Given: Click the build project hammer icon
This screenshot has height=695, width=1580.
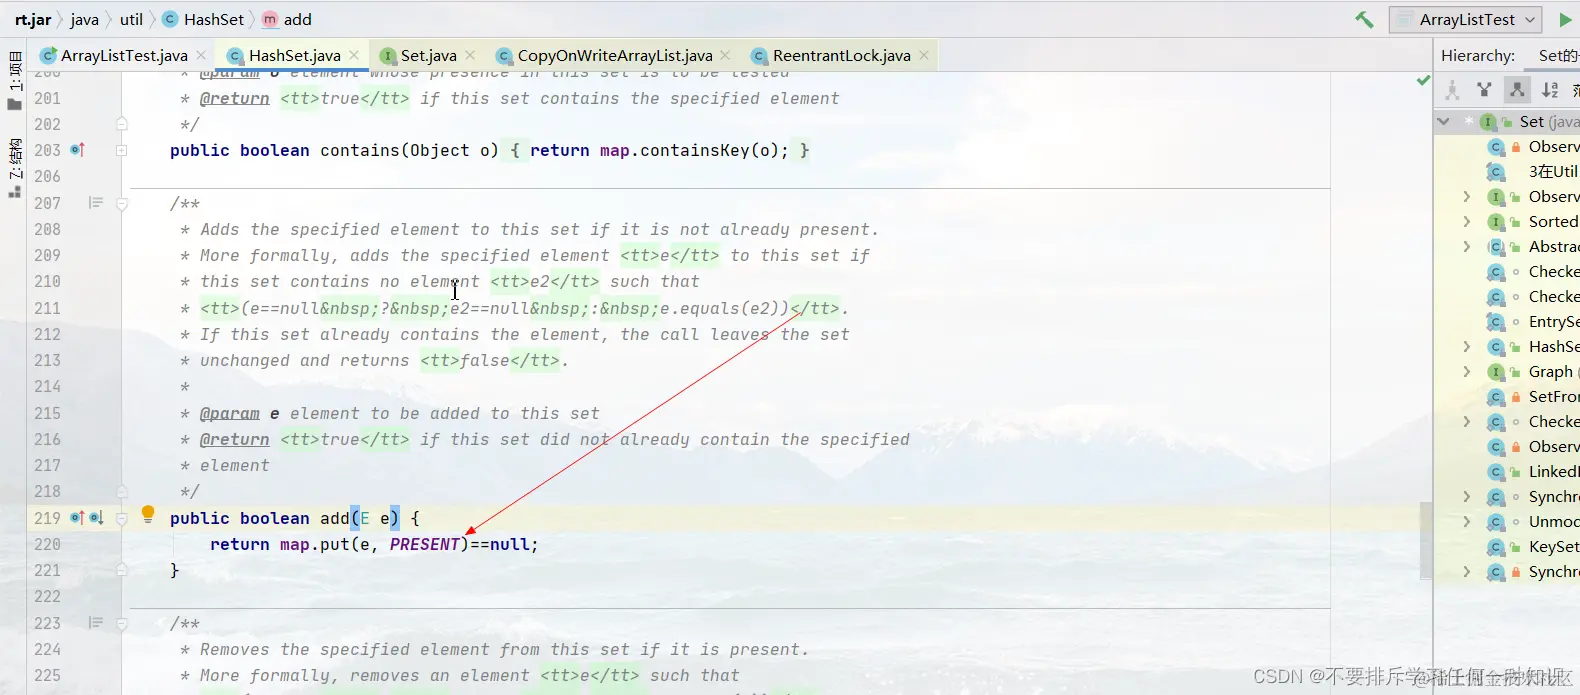Looking at the screenshot, I should 1364,19.
